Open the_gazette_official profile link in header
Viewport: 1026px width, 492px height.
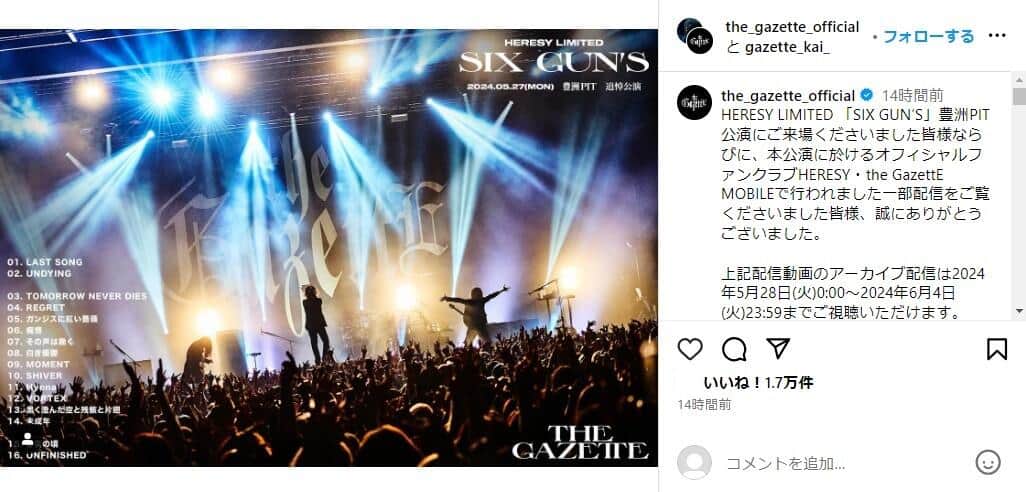pyautogui.click(x=792, y=27)
